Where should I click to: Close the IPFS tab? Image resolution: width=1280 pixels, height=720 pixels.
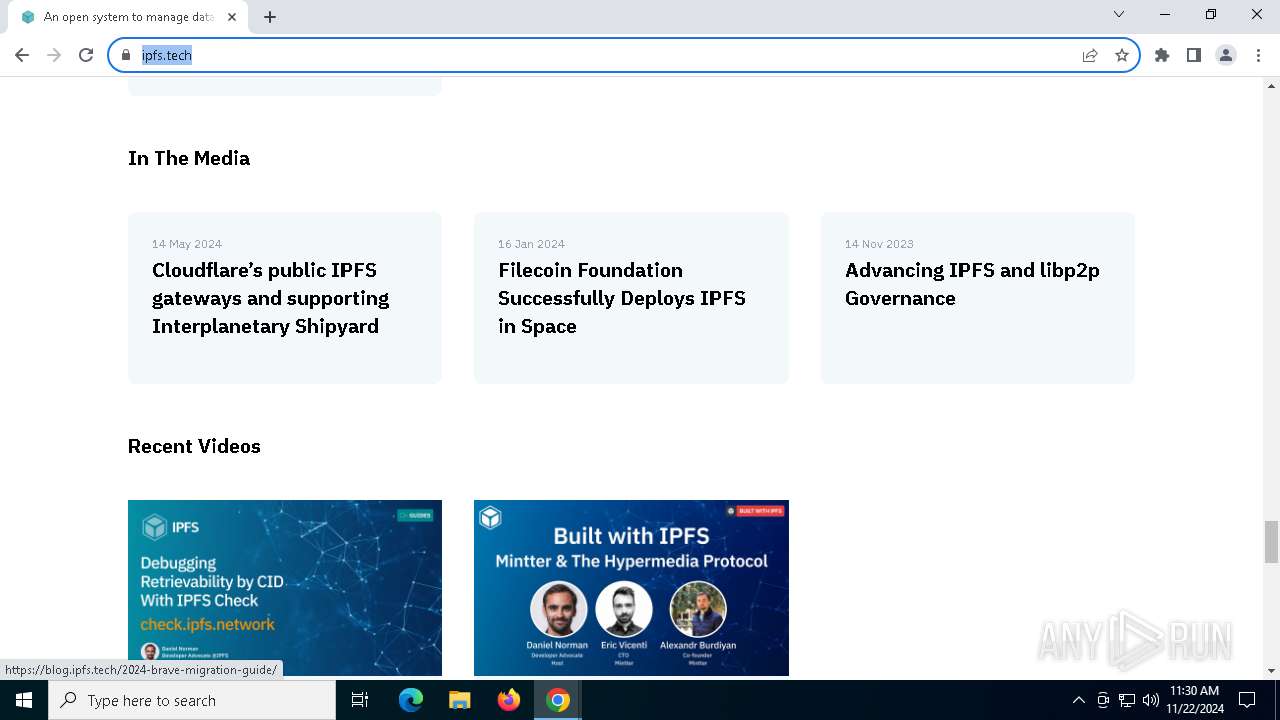click(x=232, y=17)
